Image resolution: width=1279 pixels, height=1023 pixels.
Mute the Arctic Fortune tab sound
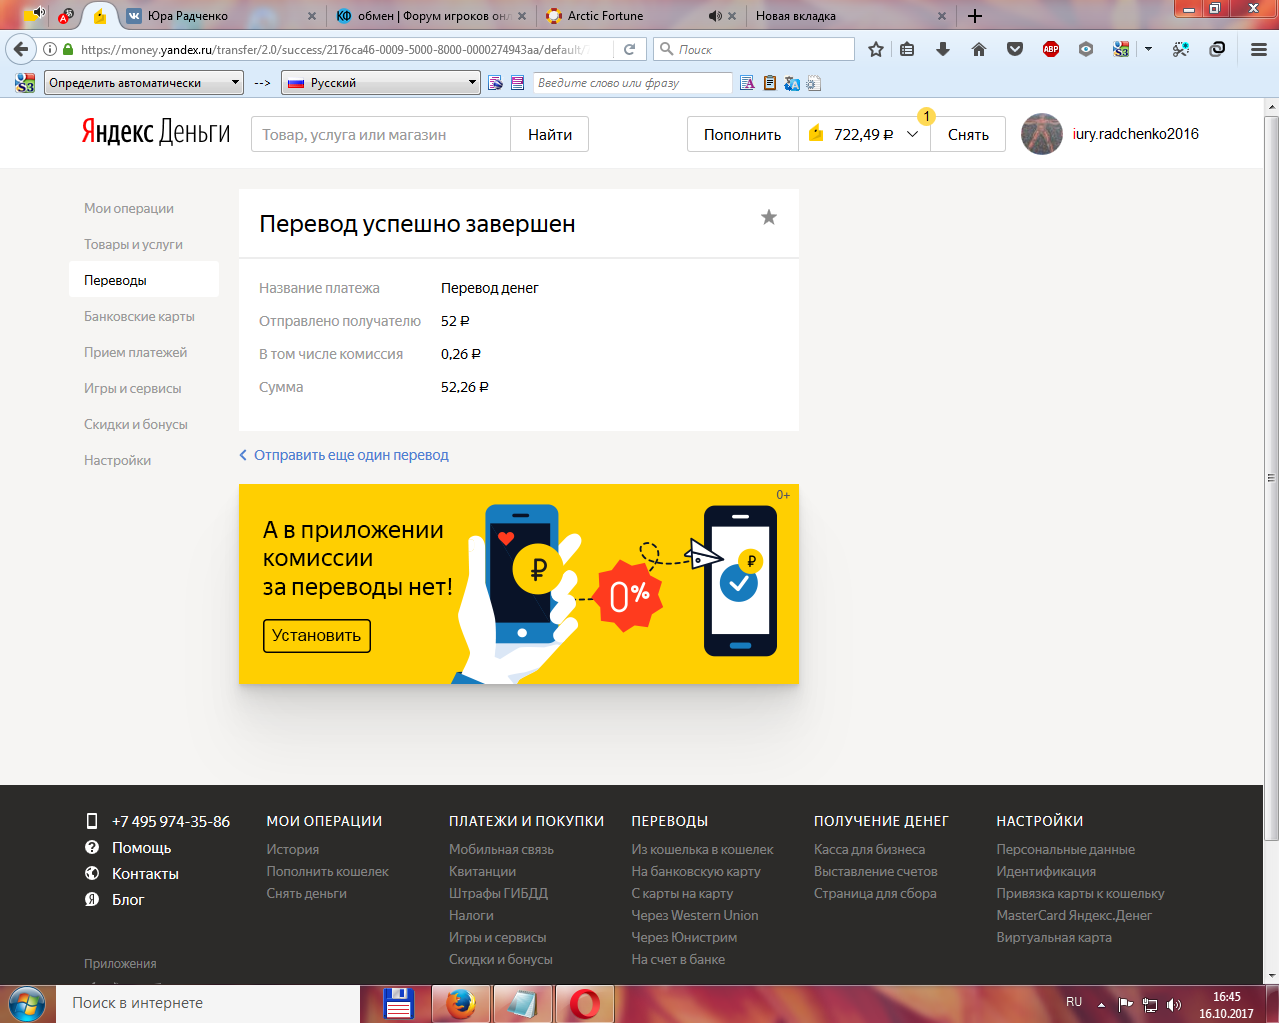click(x=714, y=16)
